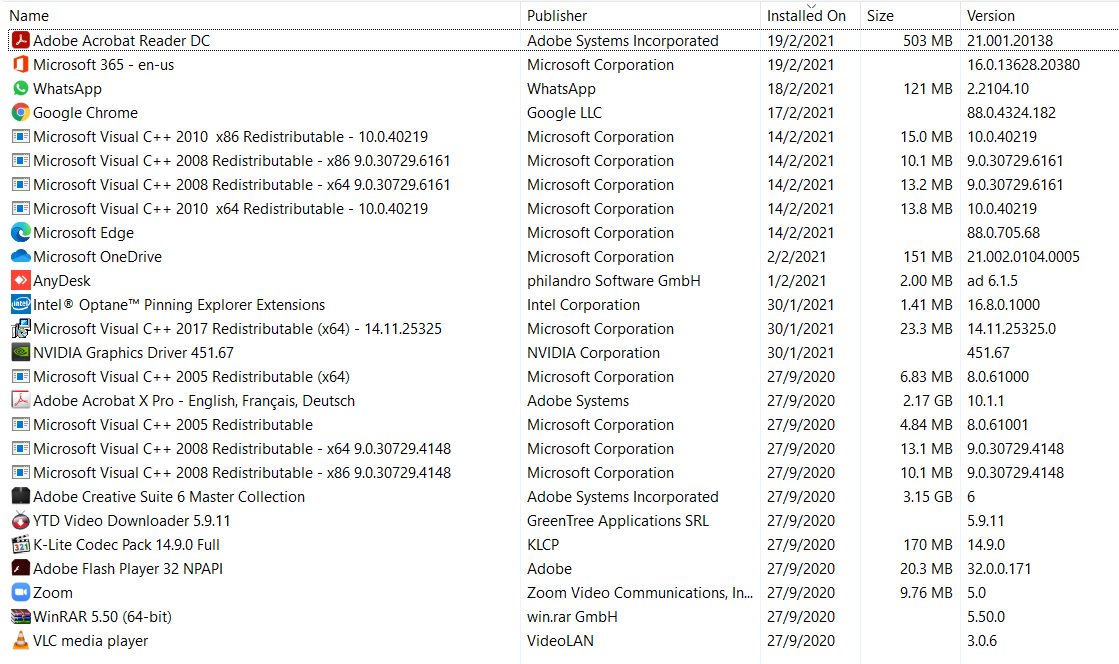
Task: Select YTD Video Downloader 5.9.11 name
Action: 131,520
